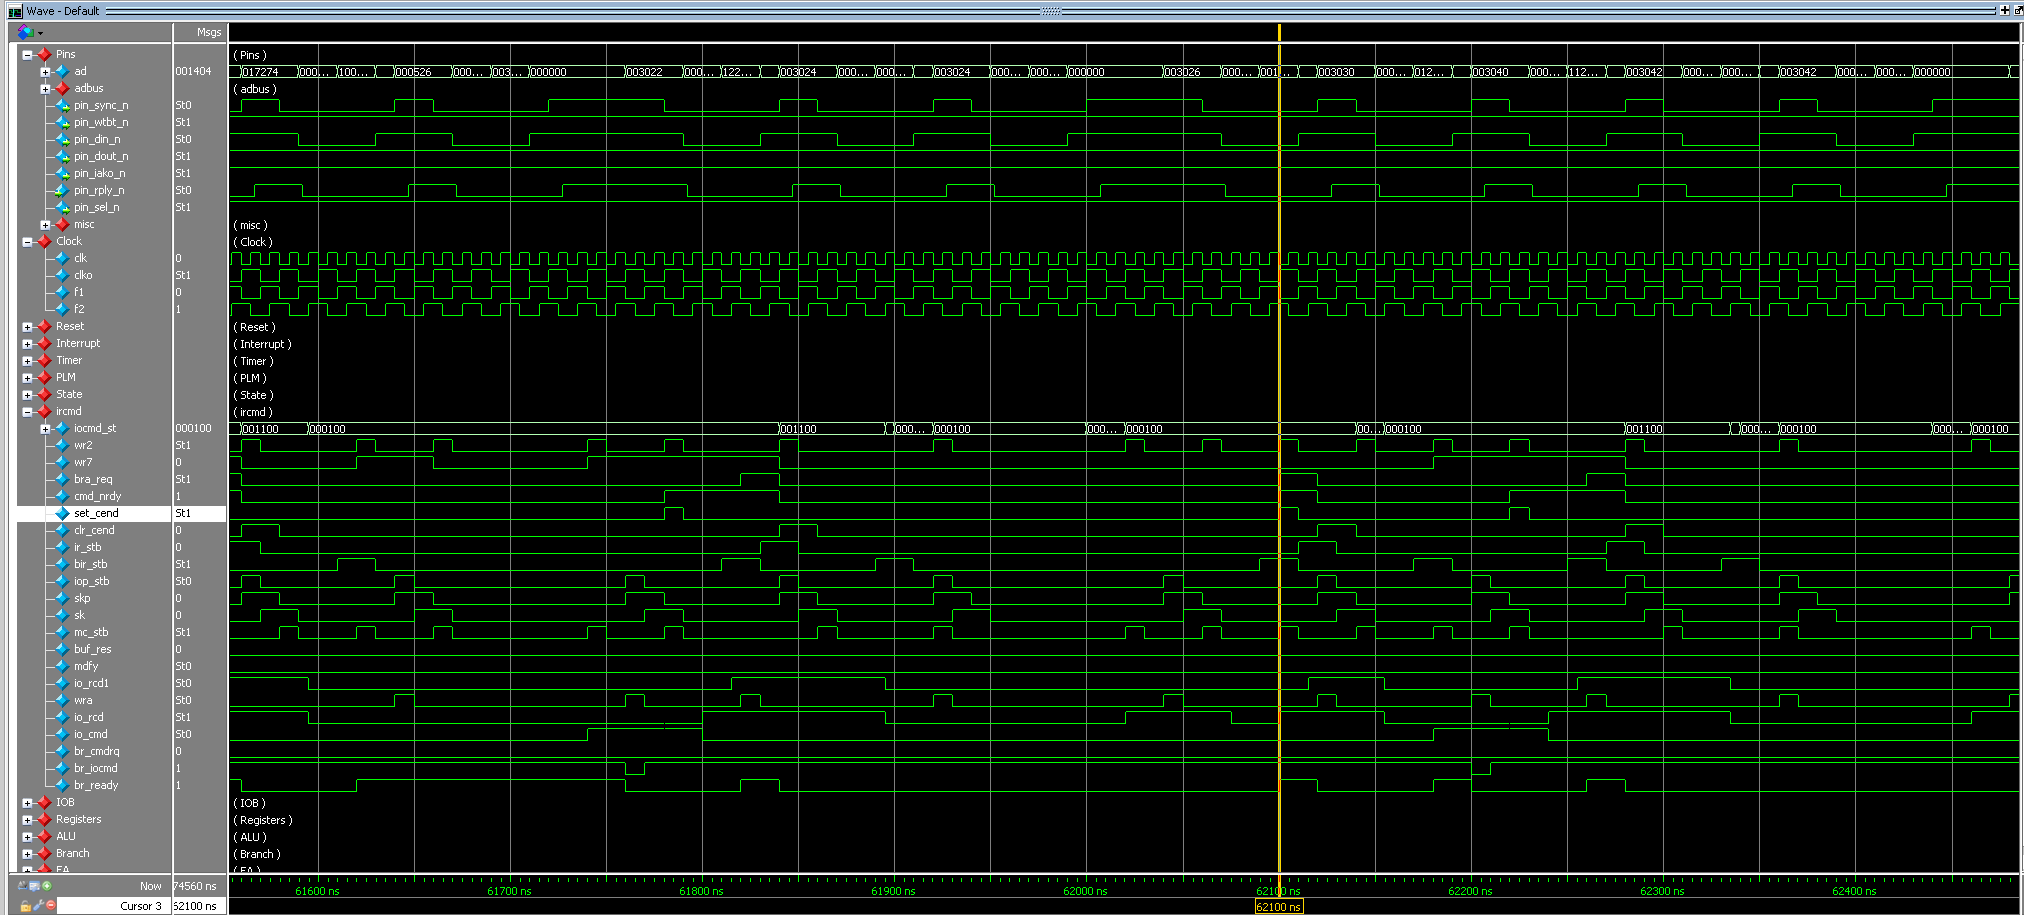Open cursor properties with the wrench icon
2024x915 pixels.
click(38, 906)
